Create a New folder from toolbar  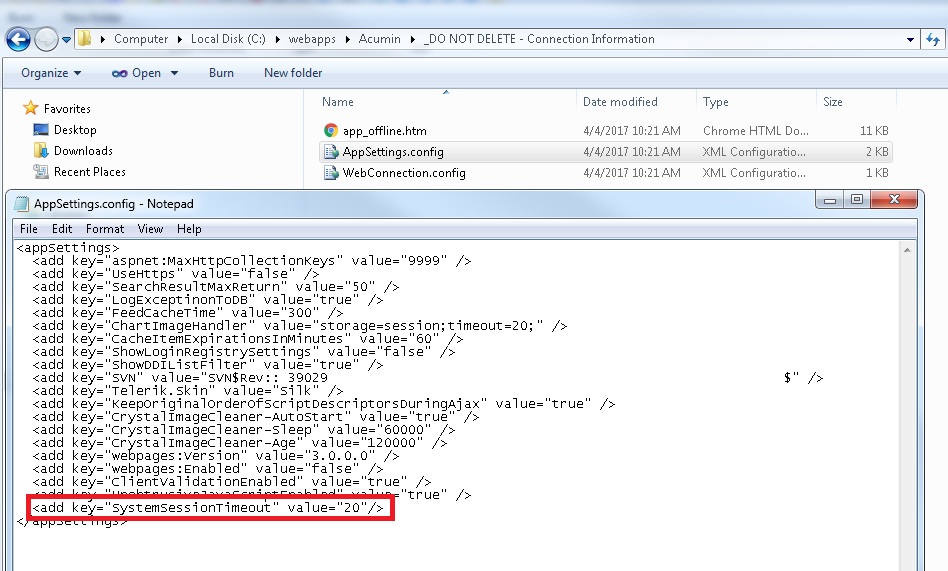click(x=293, y=73)
